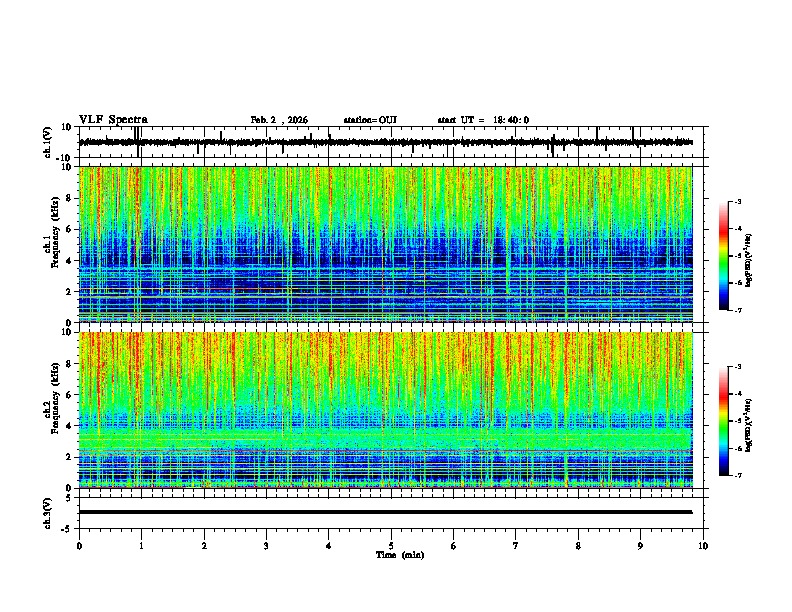Click the ch.1 spectrogram color scale bar
Viewport: 792px width, 612px height.
coord(723,256)
